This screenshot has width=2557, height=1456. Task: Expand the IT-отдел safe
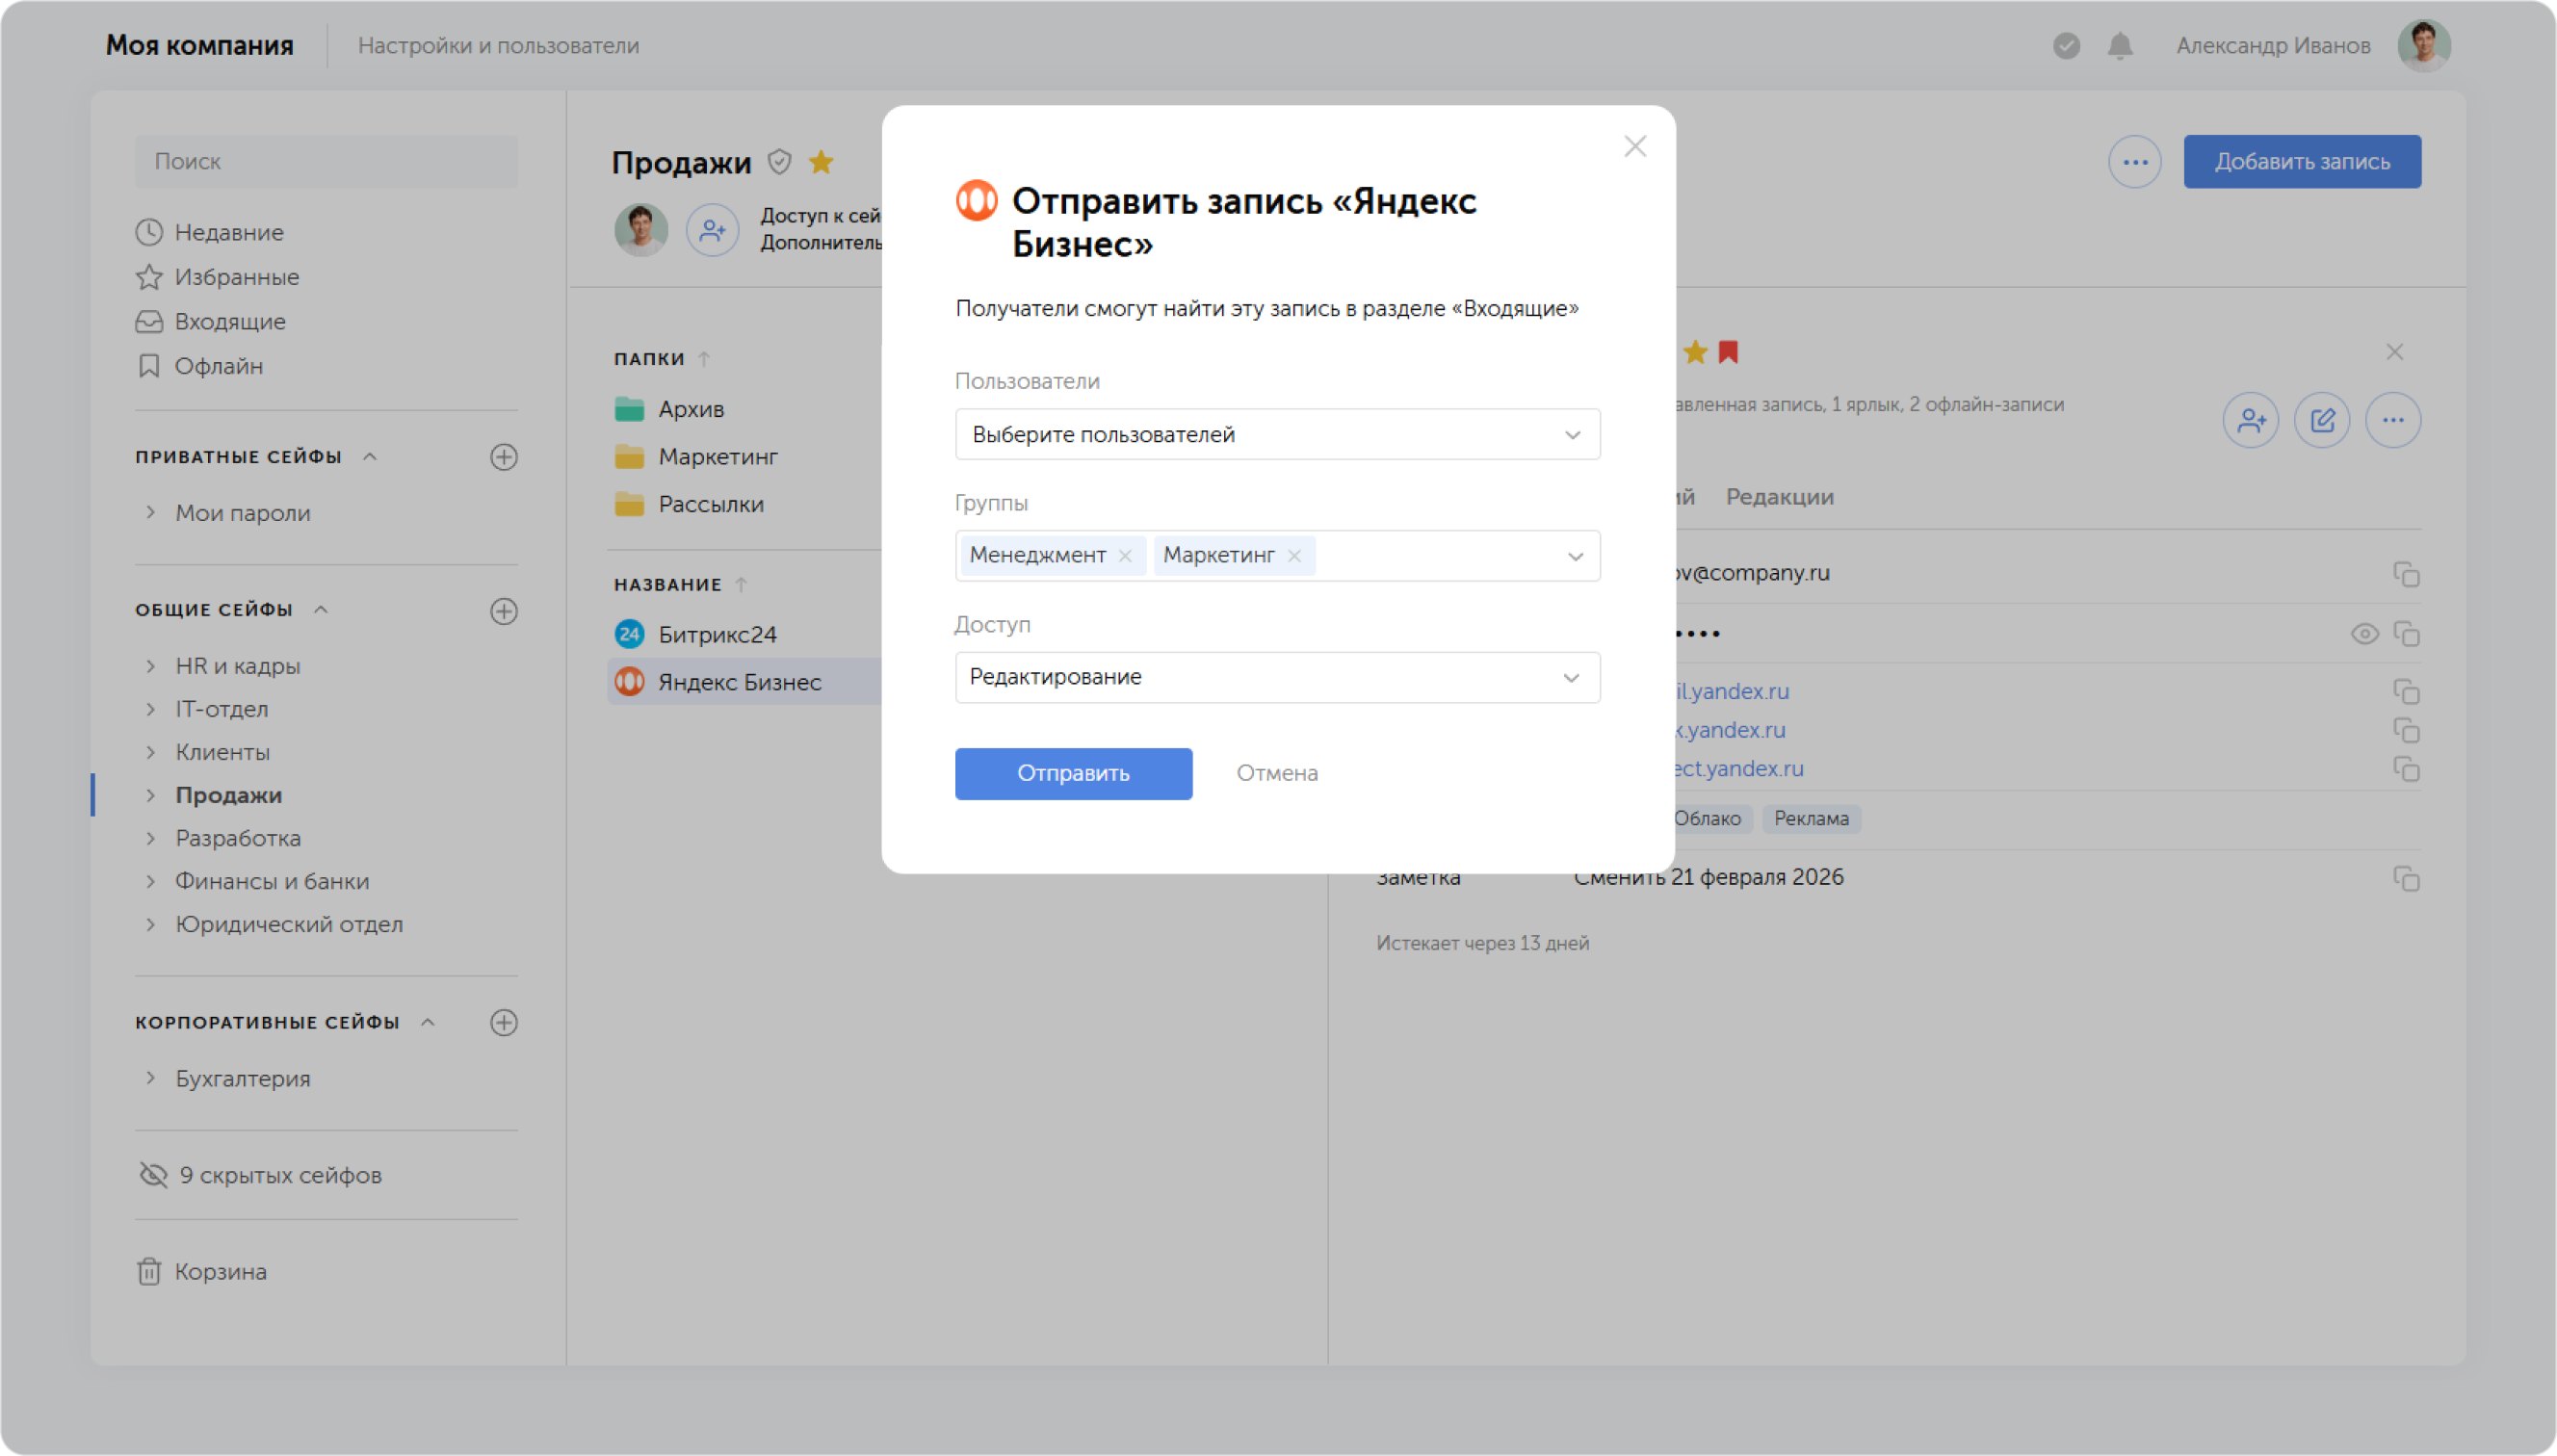click(151, 709)
